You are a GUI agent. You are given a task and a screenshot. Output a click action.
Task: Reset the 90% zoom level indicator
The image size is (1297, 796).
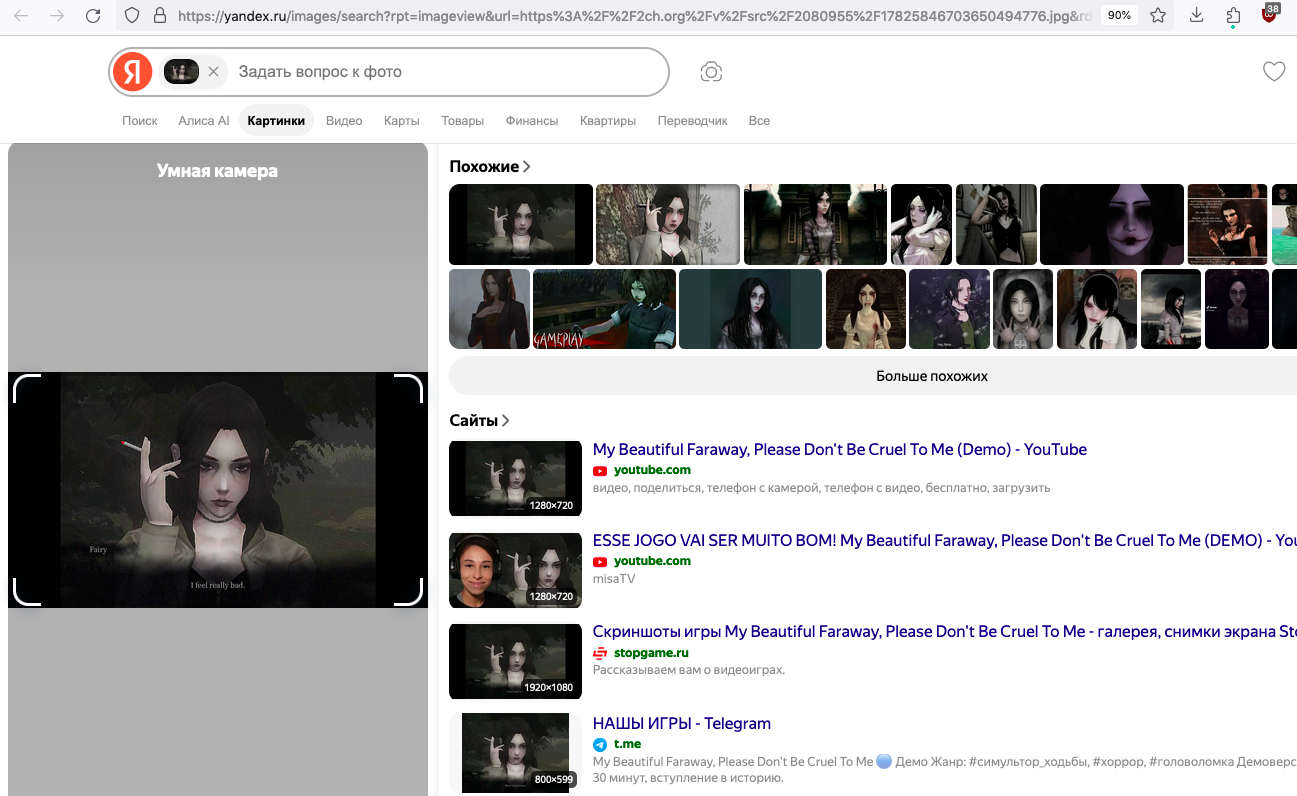point(1118,16)
